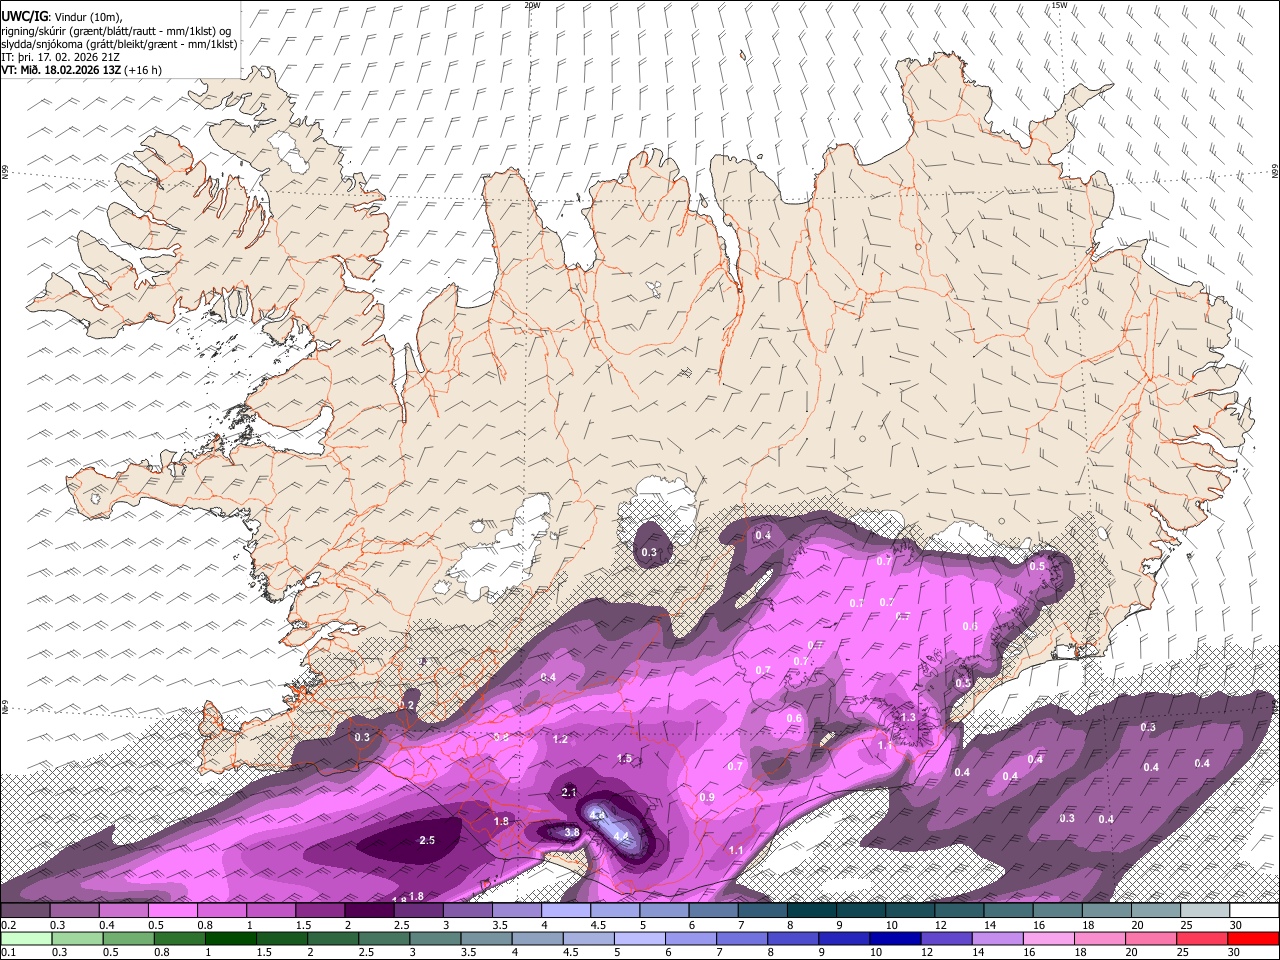Screen dimensions: 1280x960
Task: Pick the 0.1 pale green swatch in the lower legend row
Action: [25, 938]
